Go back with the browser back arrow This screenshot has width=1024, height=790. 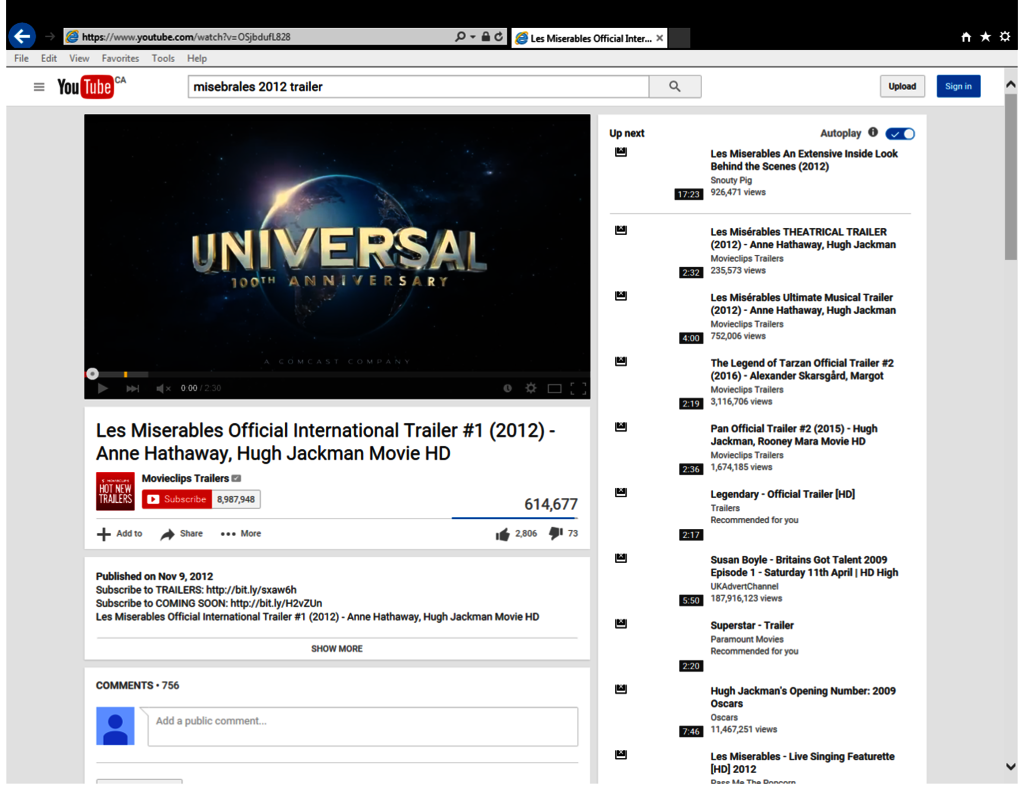(22, 36)
